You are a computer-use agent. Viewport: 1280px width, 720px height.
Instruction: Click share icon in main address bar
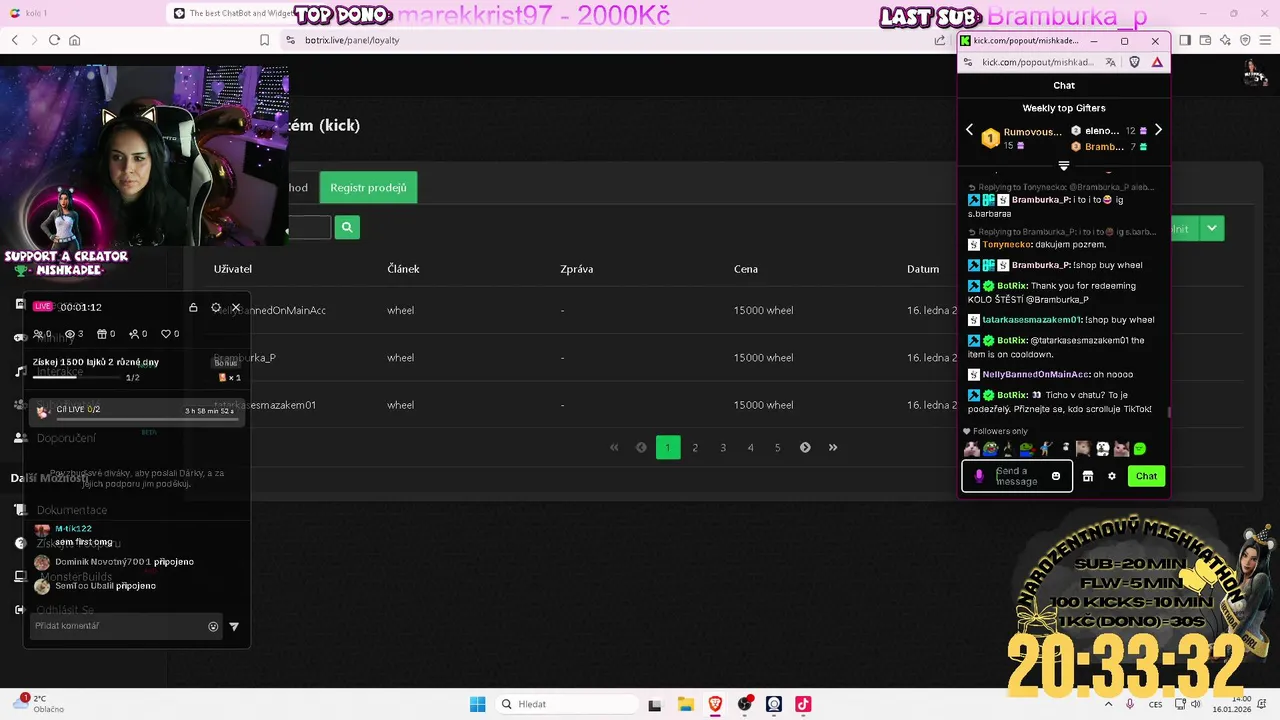coord(940,40)
